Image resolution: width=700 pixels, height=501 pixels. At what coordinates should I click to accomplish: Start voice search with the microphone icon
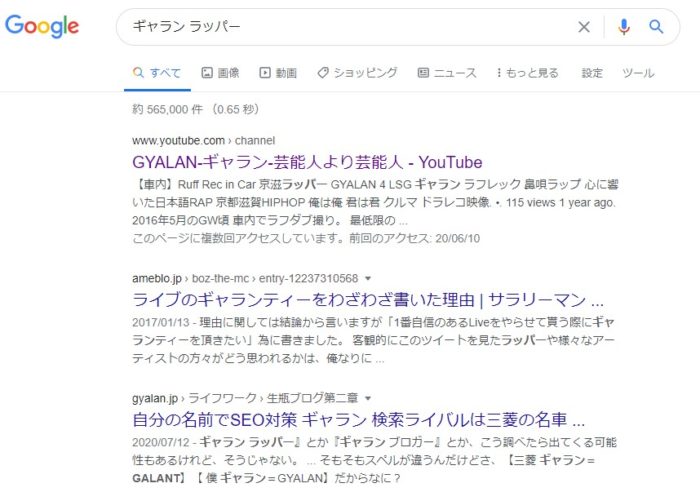[x=624, y=27]
